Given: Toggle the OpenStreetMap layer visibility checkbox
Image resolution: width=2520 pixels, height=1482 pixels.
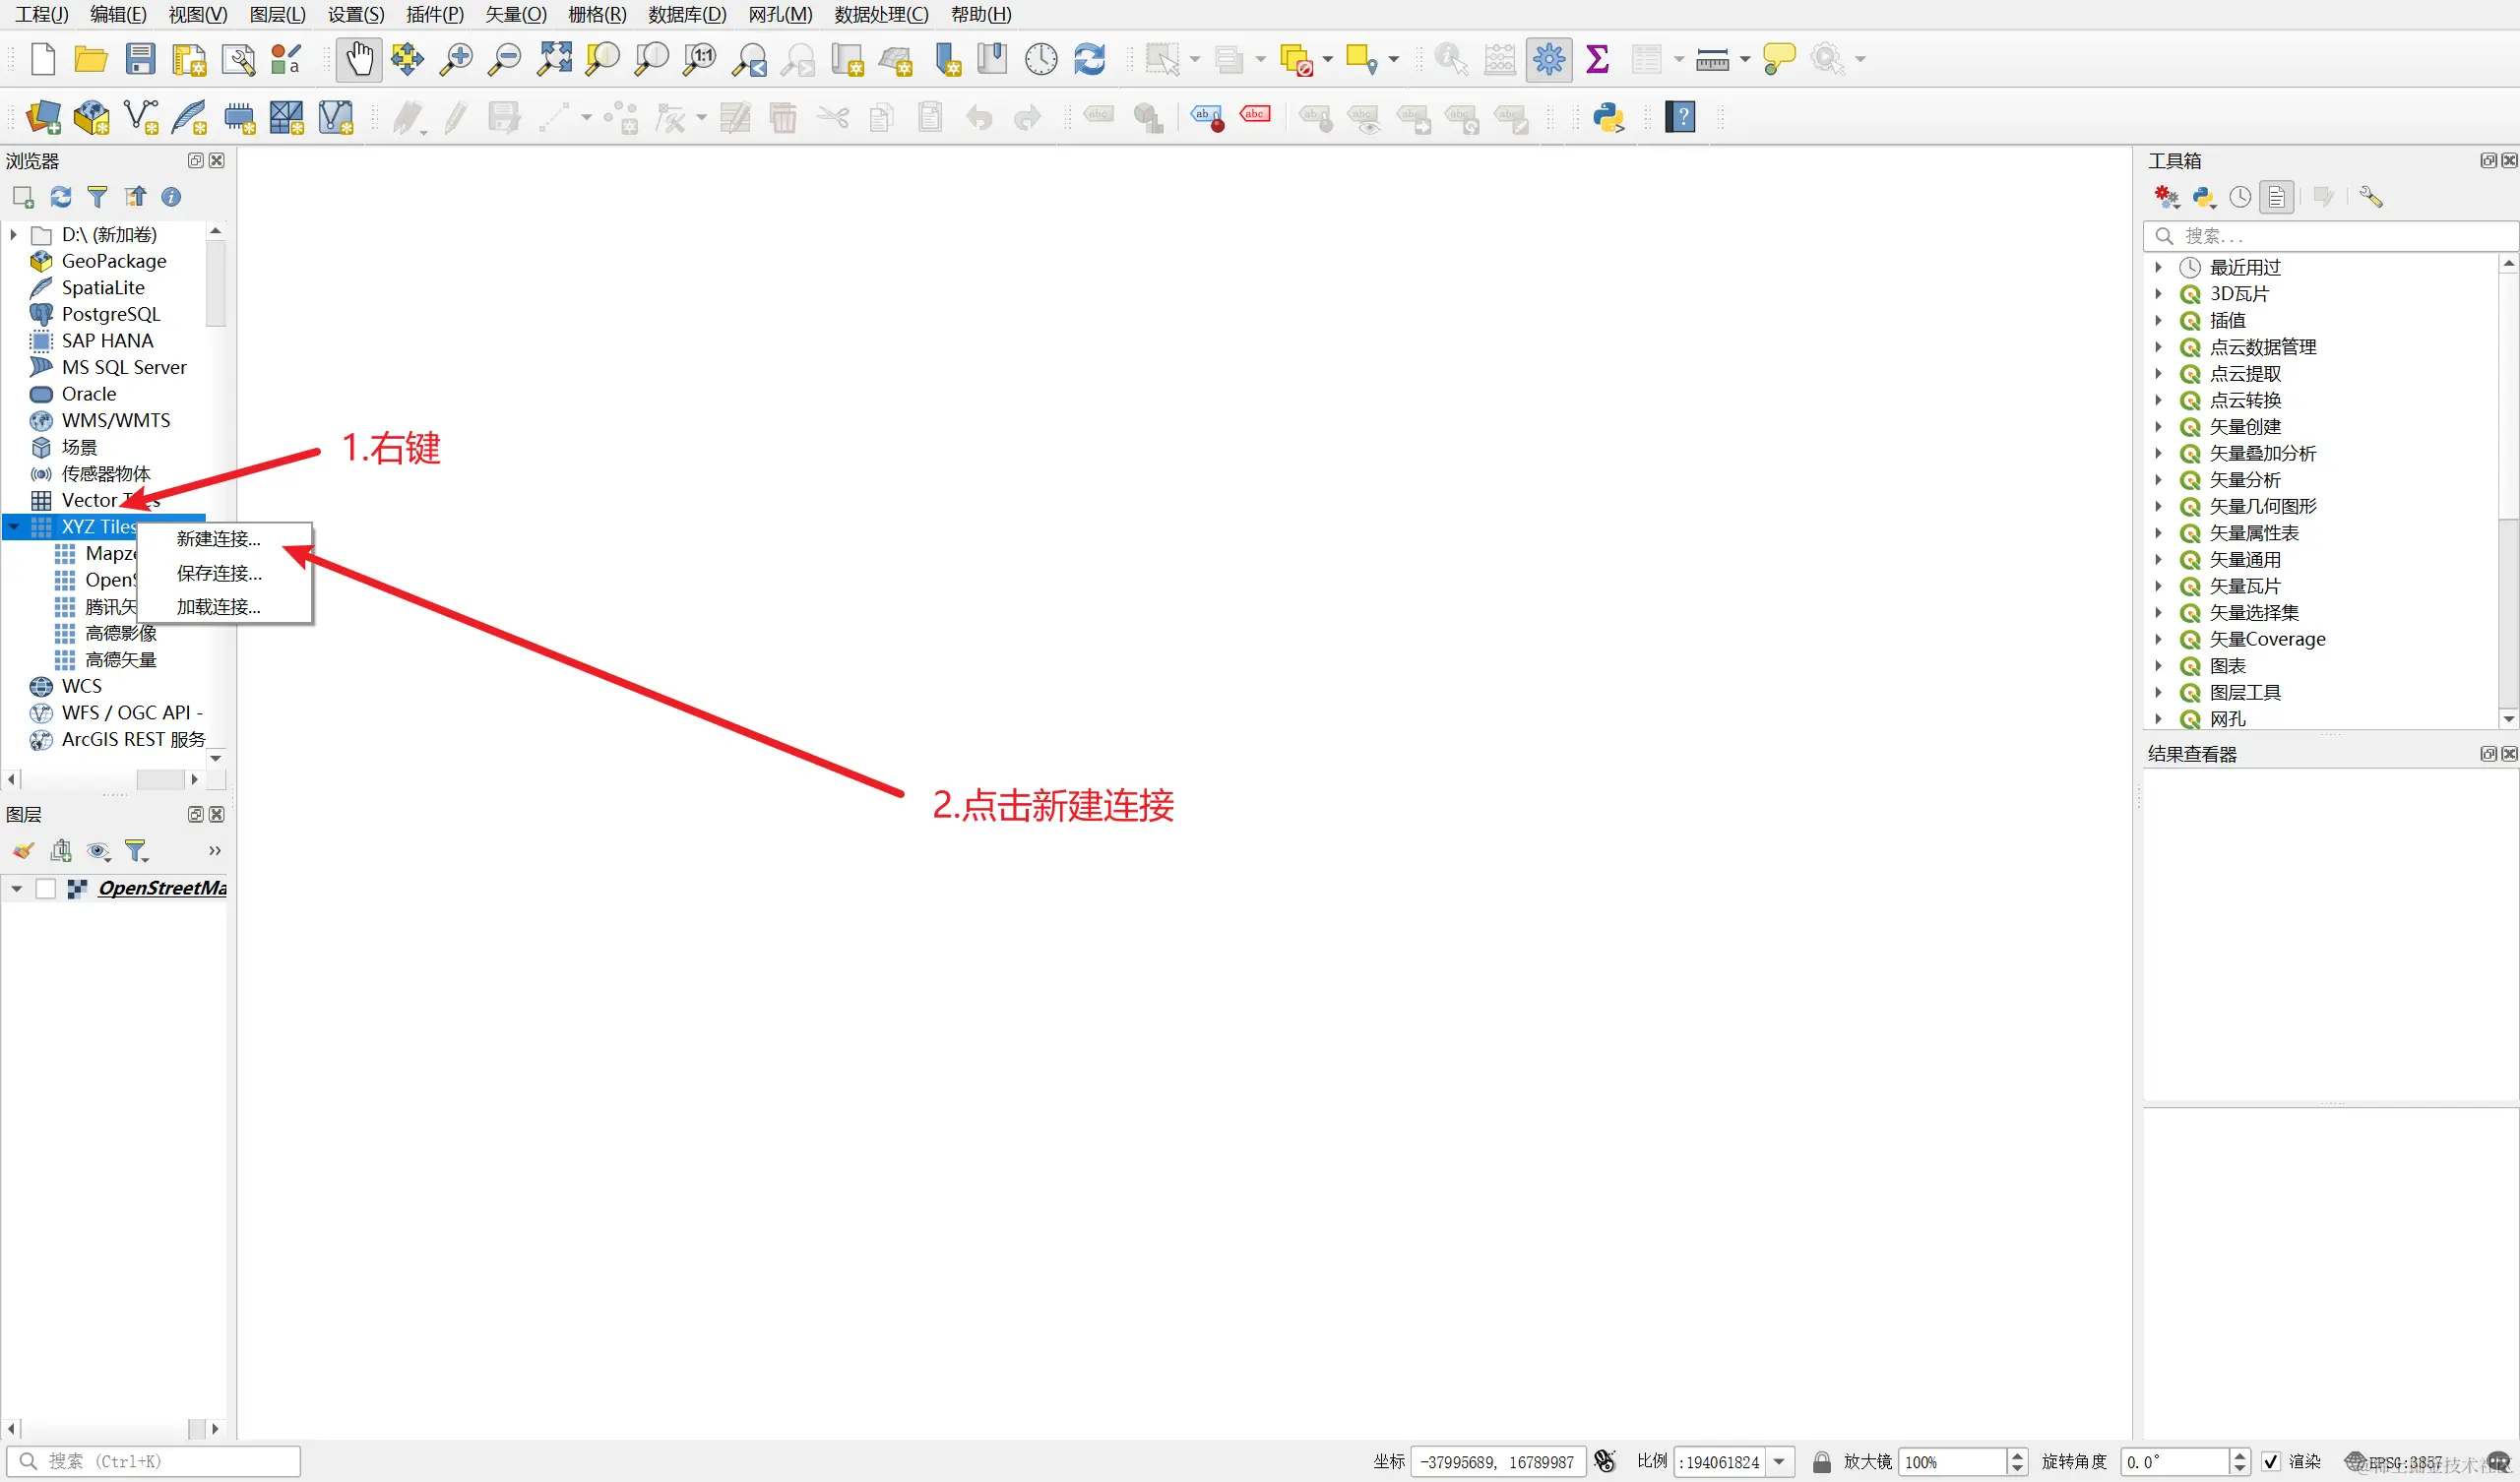Looking at the screenshot, I should coord(45,888).
